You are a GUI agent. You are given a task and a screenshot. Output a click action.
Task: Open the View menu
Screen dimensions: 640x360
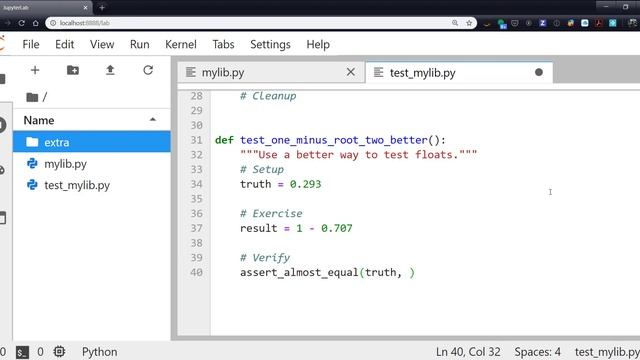(x=102, y=44)
